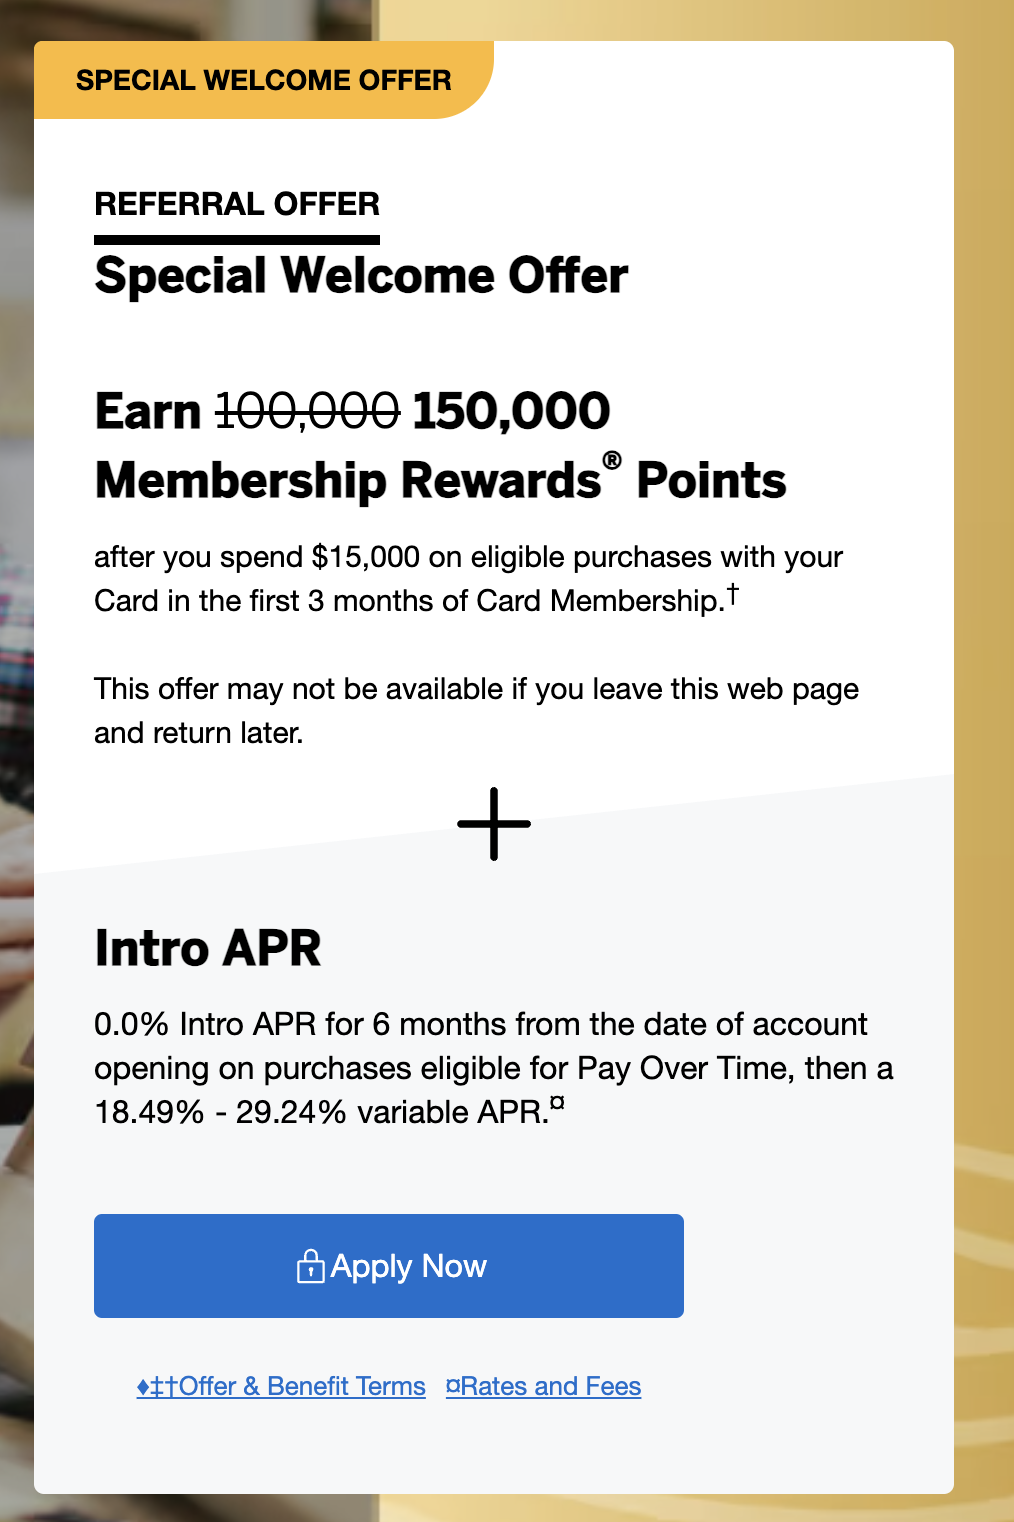Open the Rates and Fees link
Screen dimensions: 1014x1522
pyautogui.click(x=543, y=1386)
